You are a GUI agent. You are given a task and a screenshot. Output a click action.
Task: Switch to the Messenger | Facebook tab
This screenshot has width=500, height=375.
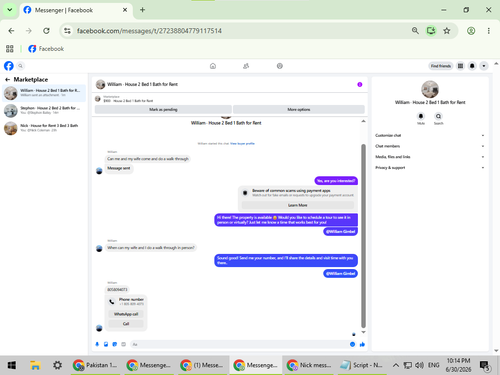coord(76,10)
